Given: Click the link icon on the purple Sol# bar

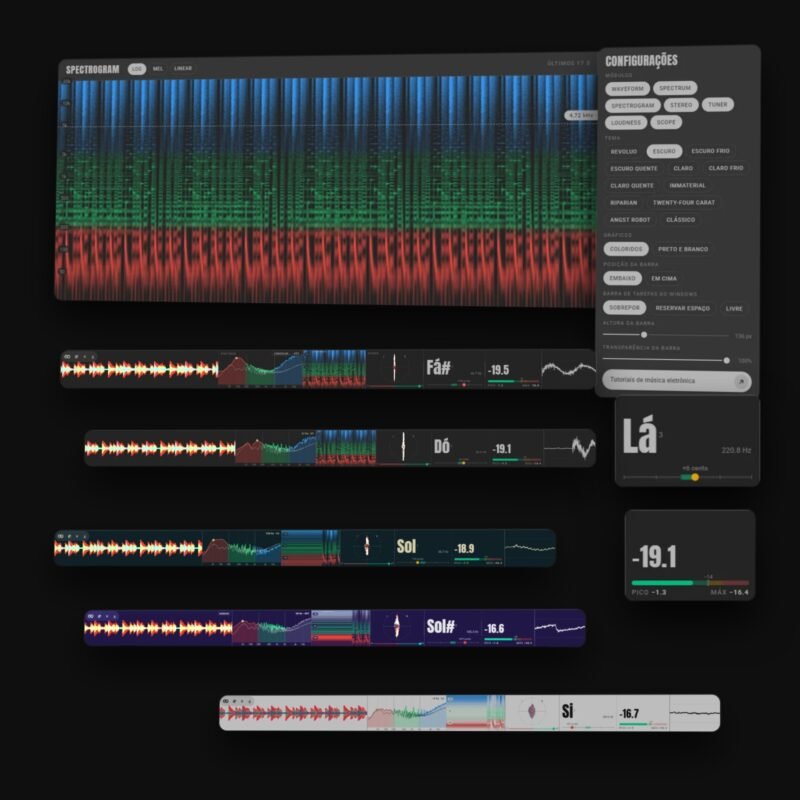Looking at the screenshot, I should (91, 616).
